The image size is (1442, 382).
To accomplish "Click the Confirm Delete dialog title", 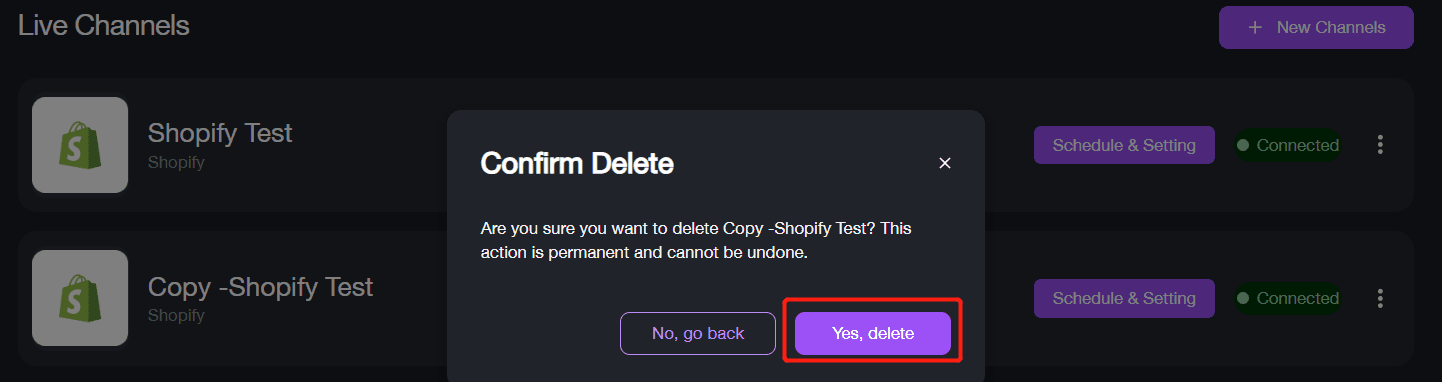I will [x=577, y=164].
